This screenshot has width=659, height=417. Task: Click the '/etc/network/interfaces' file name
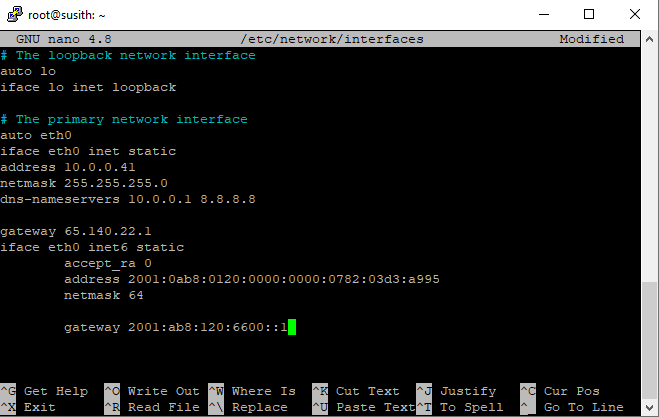coord(332,39)
